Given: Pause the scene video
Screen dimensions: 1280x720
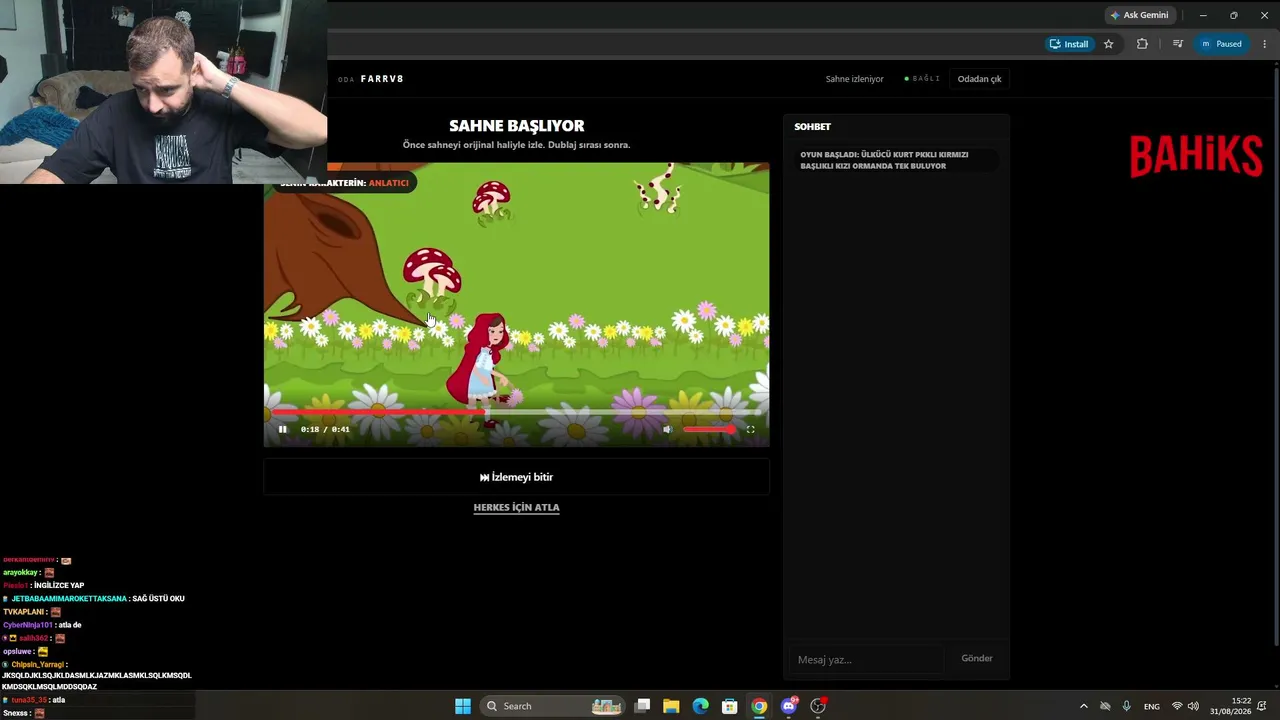Looking at the screenshot, I should tap(282, 429).
